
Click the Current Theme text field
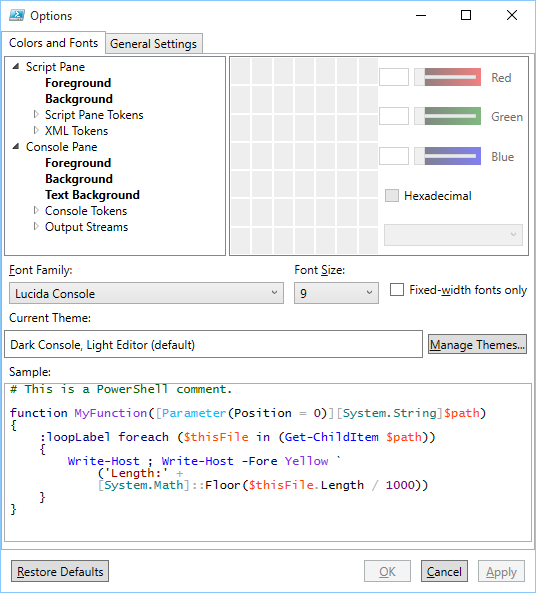tap(213, 344)
